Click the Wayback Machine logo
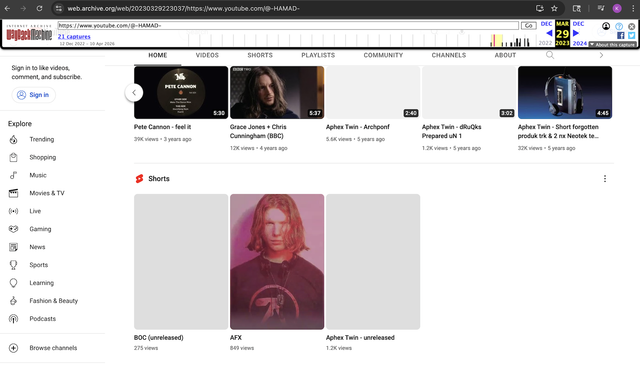 29,33
